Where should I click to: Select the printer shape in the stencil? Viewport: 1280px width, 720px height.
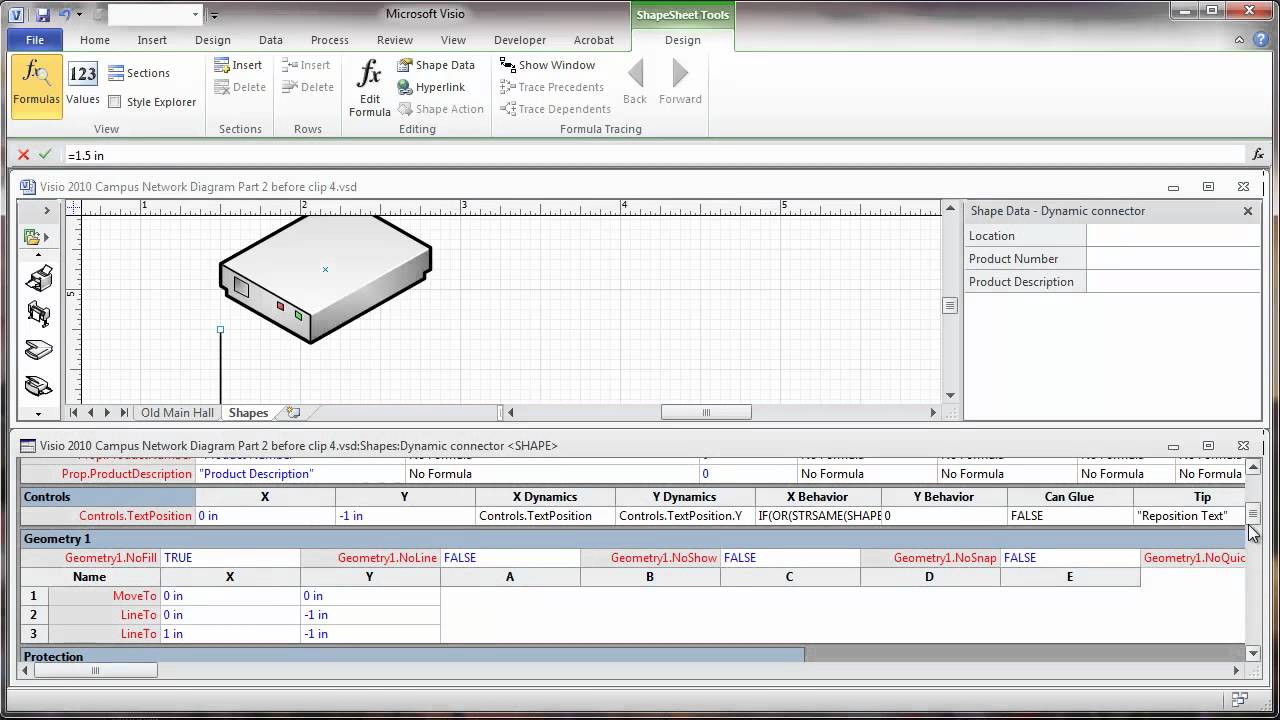click(38, 279)
